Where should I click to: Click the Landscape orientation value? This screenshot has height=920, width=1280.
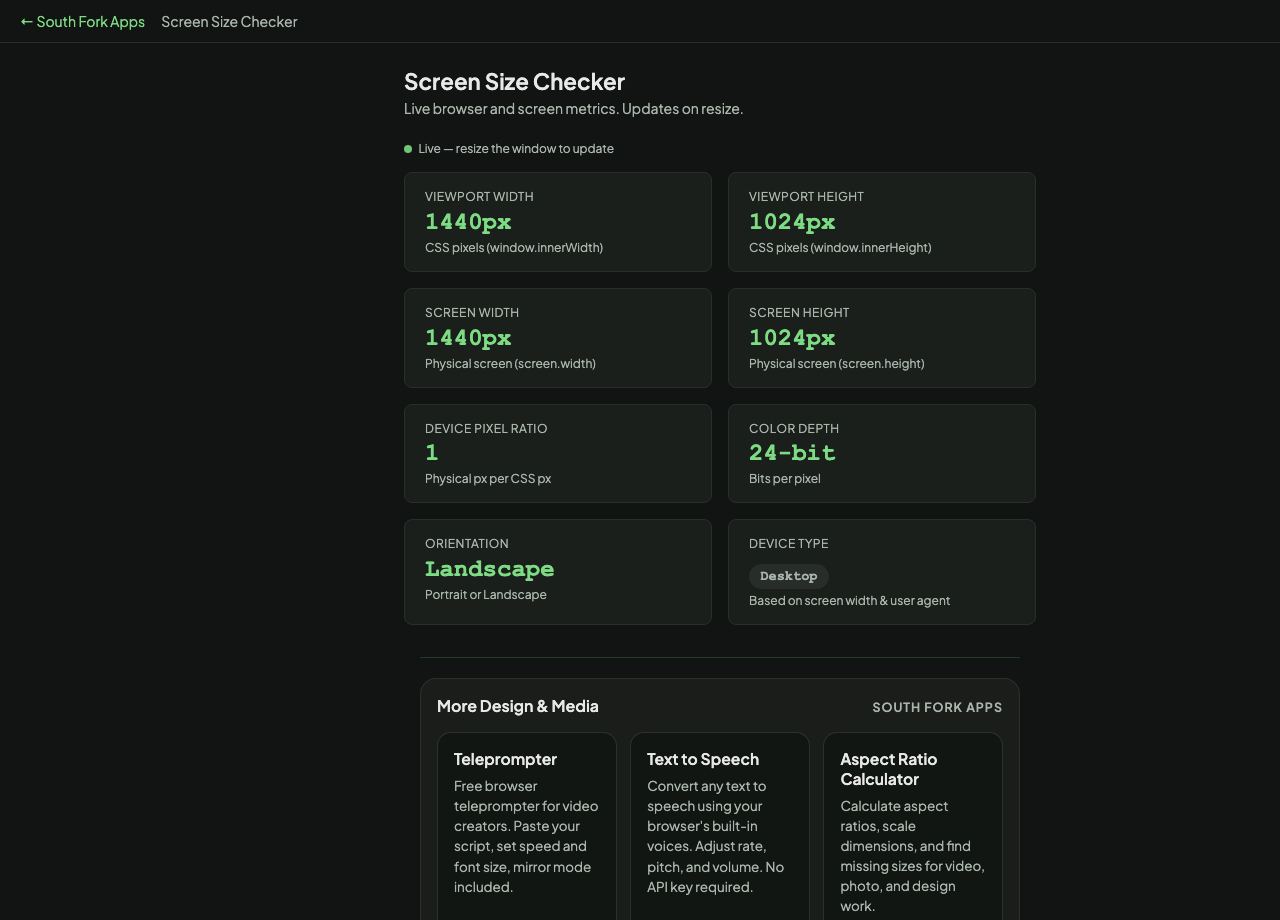pyautogui.click(x=489, y=569)
